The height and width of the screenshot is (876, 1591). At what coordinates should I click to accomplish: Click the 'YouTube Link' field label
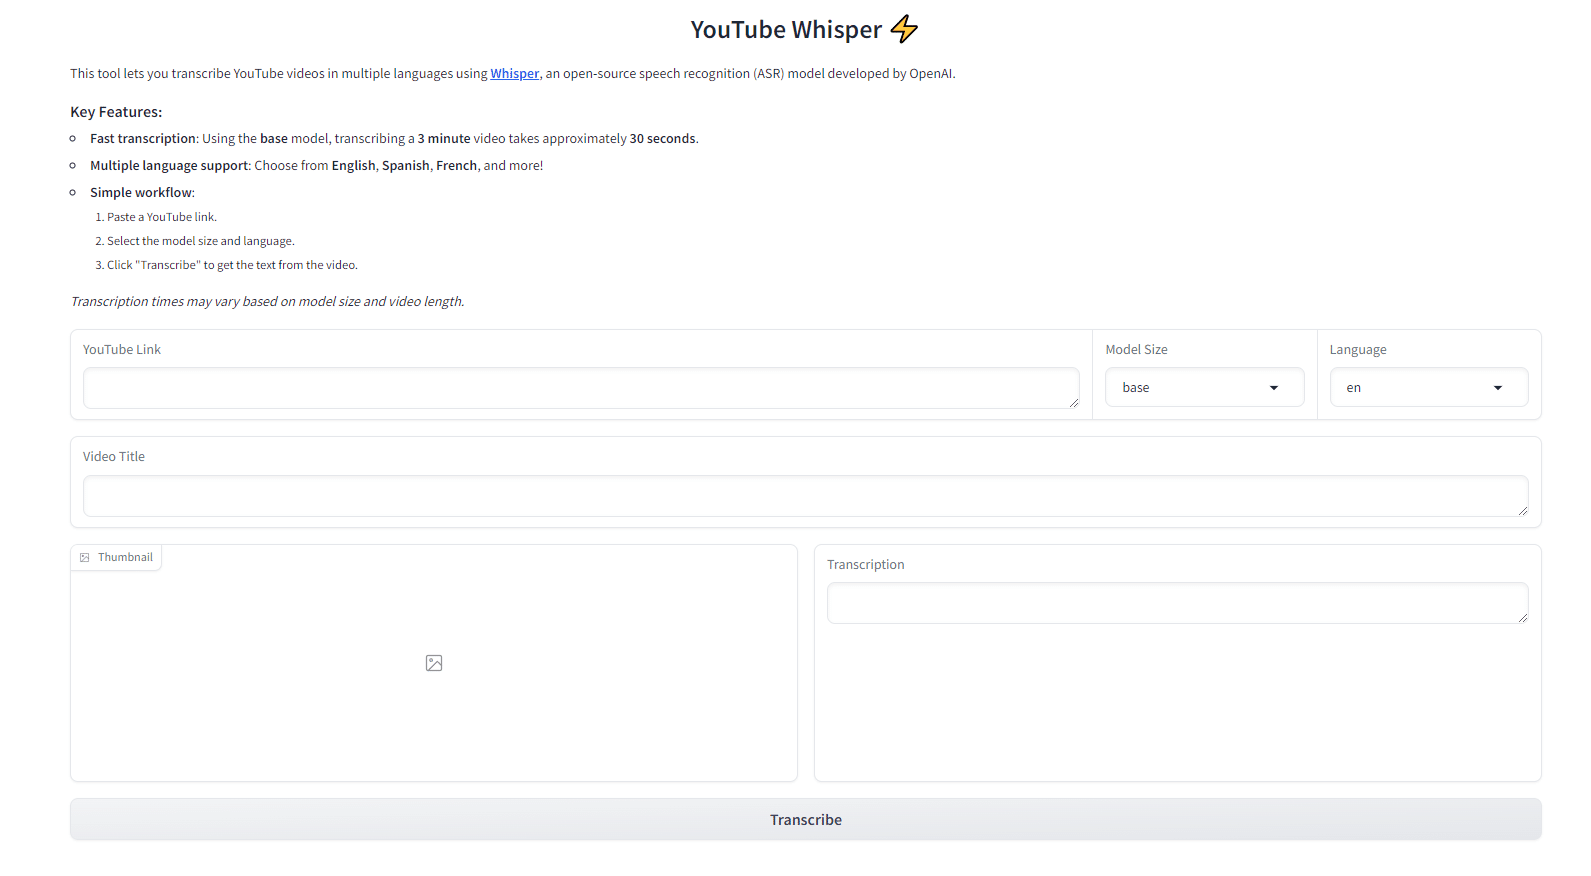tap(122, 349)
